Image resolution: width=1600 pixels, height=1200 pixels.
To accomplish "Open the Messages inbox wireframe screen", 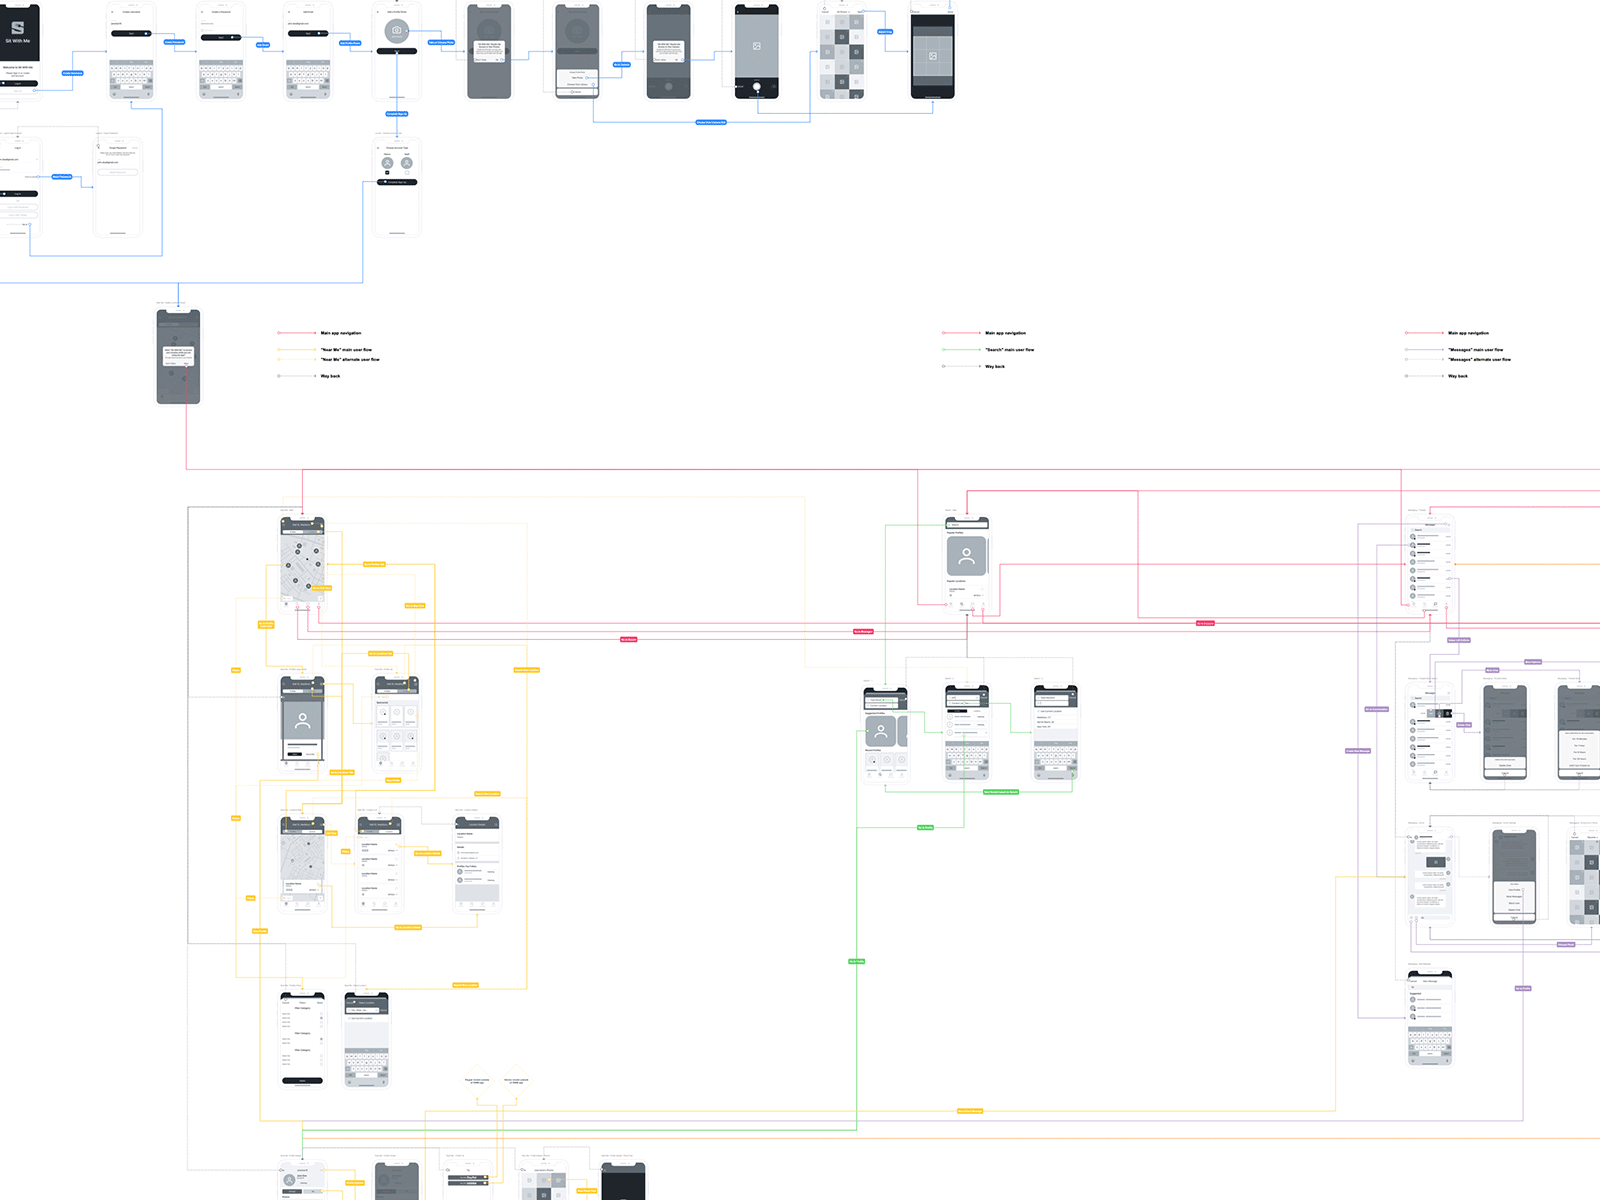I will pos(1430,564).
